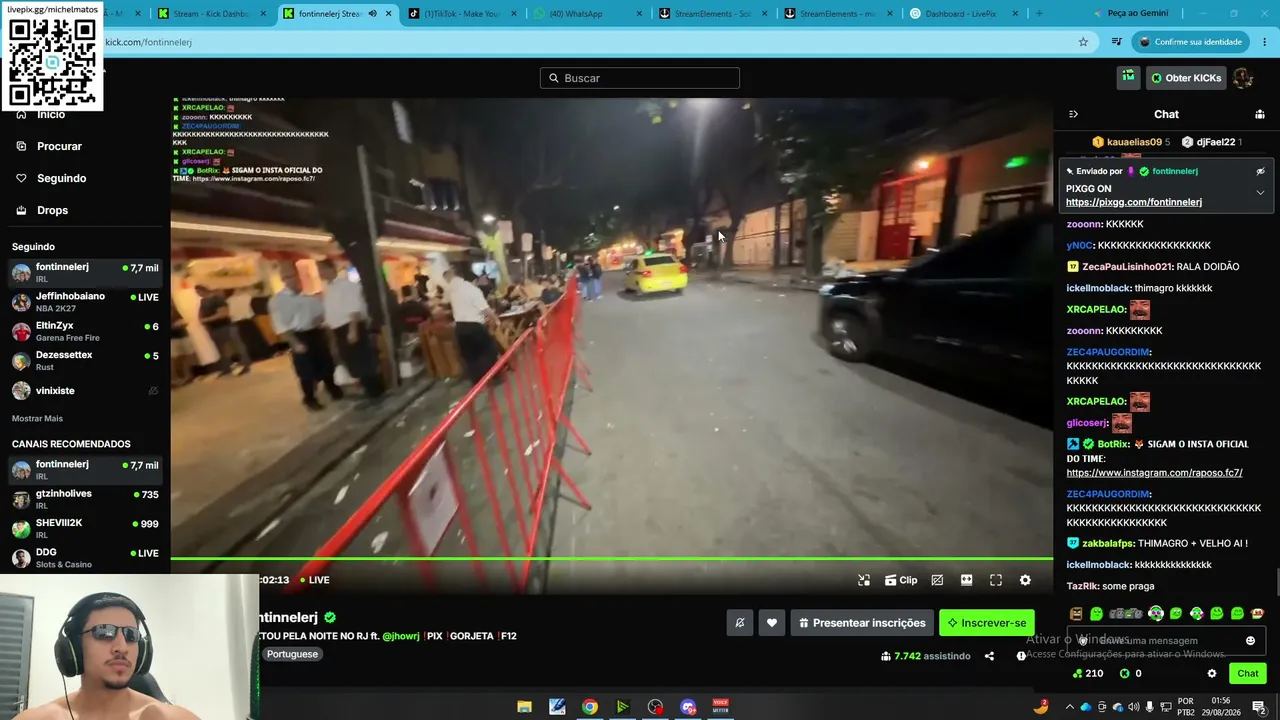Click the green stream progress bar

tap(611, 559)
